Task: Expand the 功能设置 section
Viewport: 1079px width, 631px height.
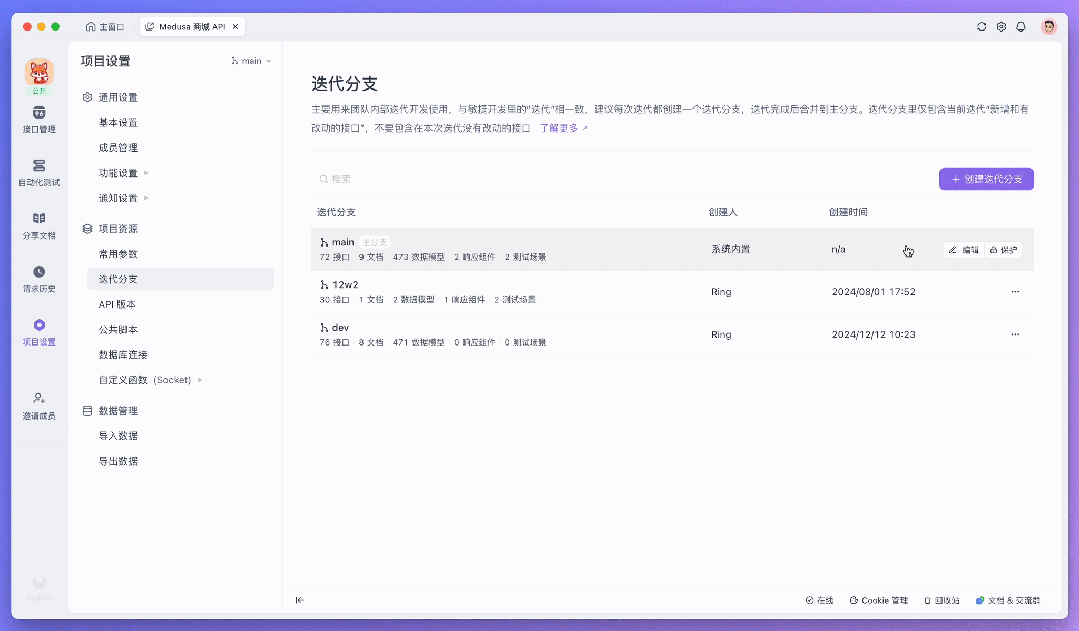Action: [x=122, y=172]
